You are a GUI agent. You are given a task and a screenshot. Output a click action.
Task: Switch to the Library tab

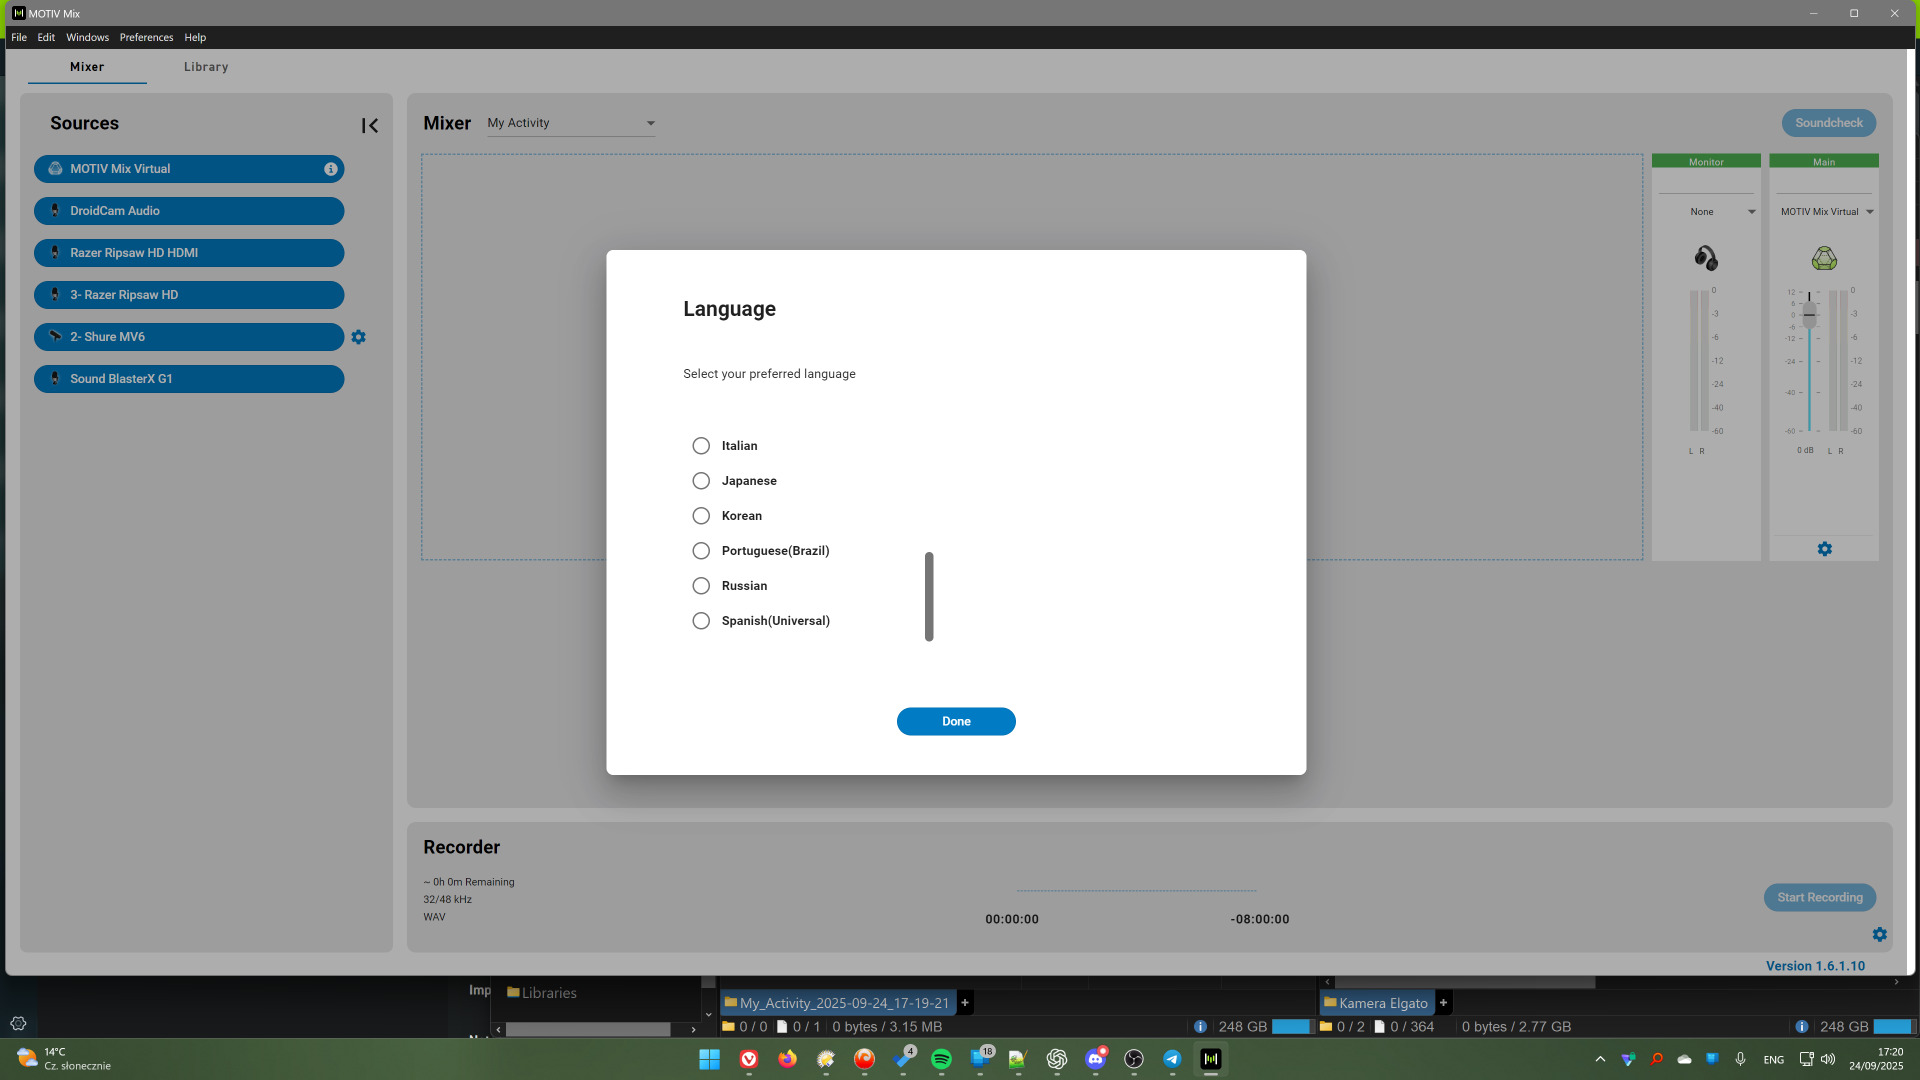206,67
